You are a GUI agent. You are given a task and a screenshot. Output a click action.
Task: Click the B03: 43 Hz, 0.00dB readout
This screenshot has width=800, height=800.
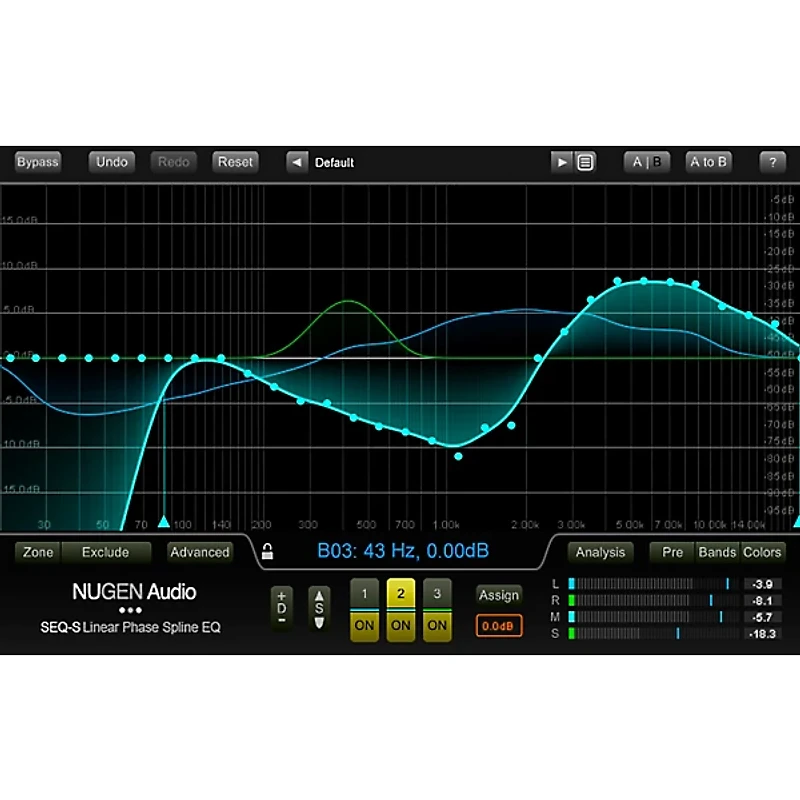[403, 551]
